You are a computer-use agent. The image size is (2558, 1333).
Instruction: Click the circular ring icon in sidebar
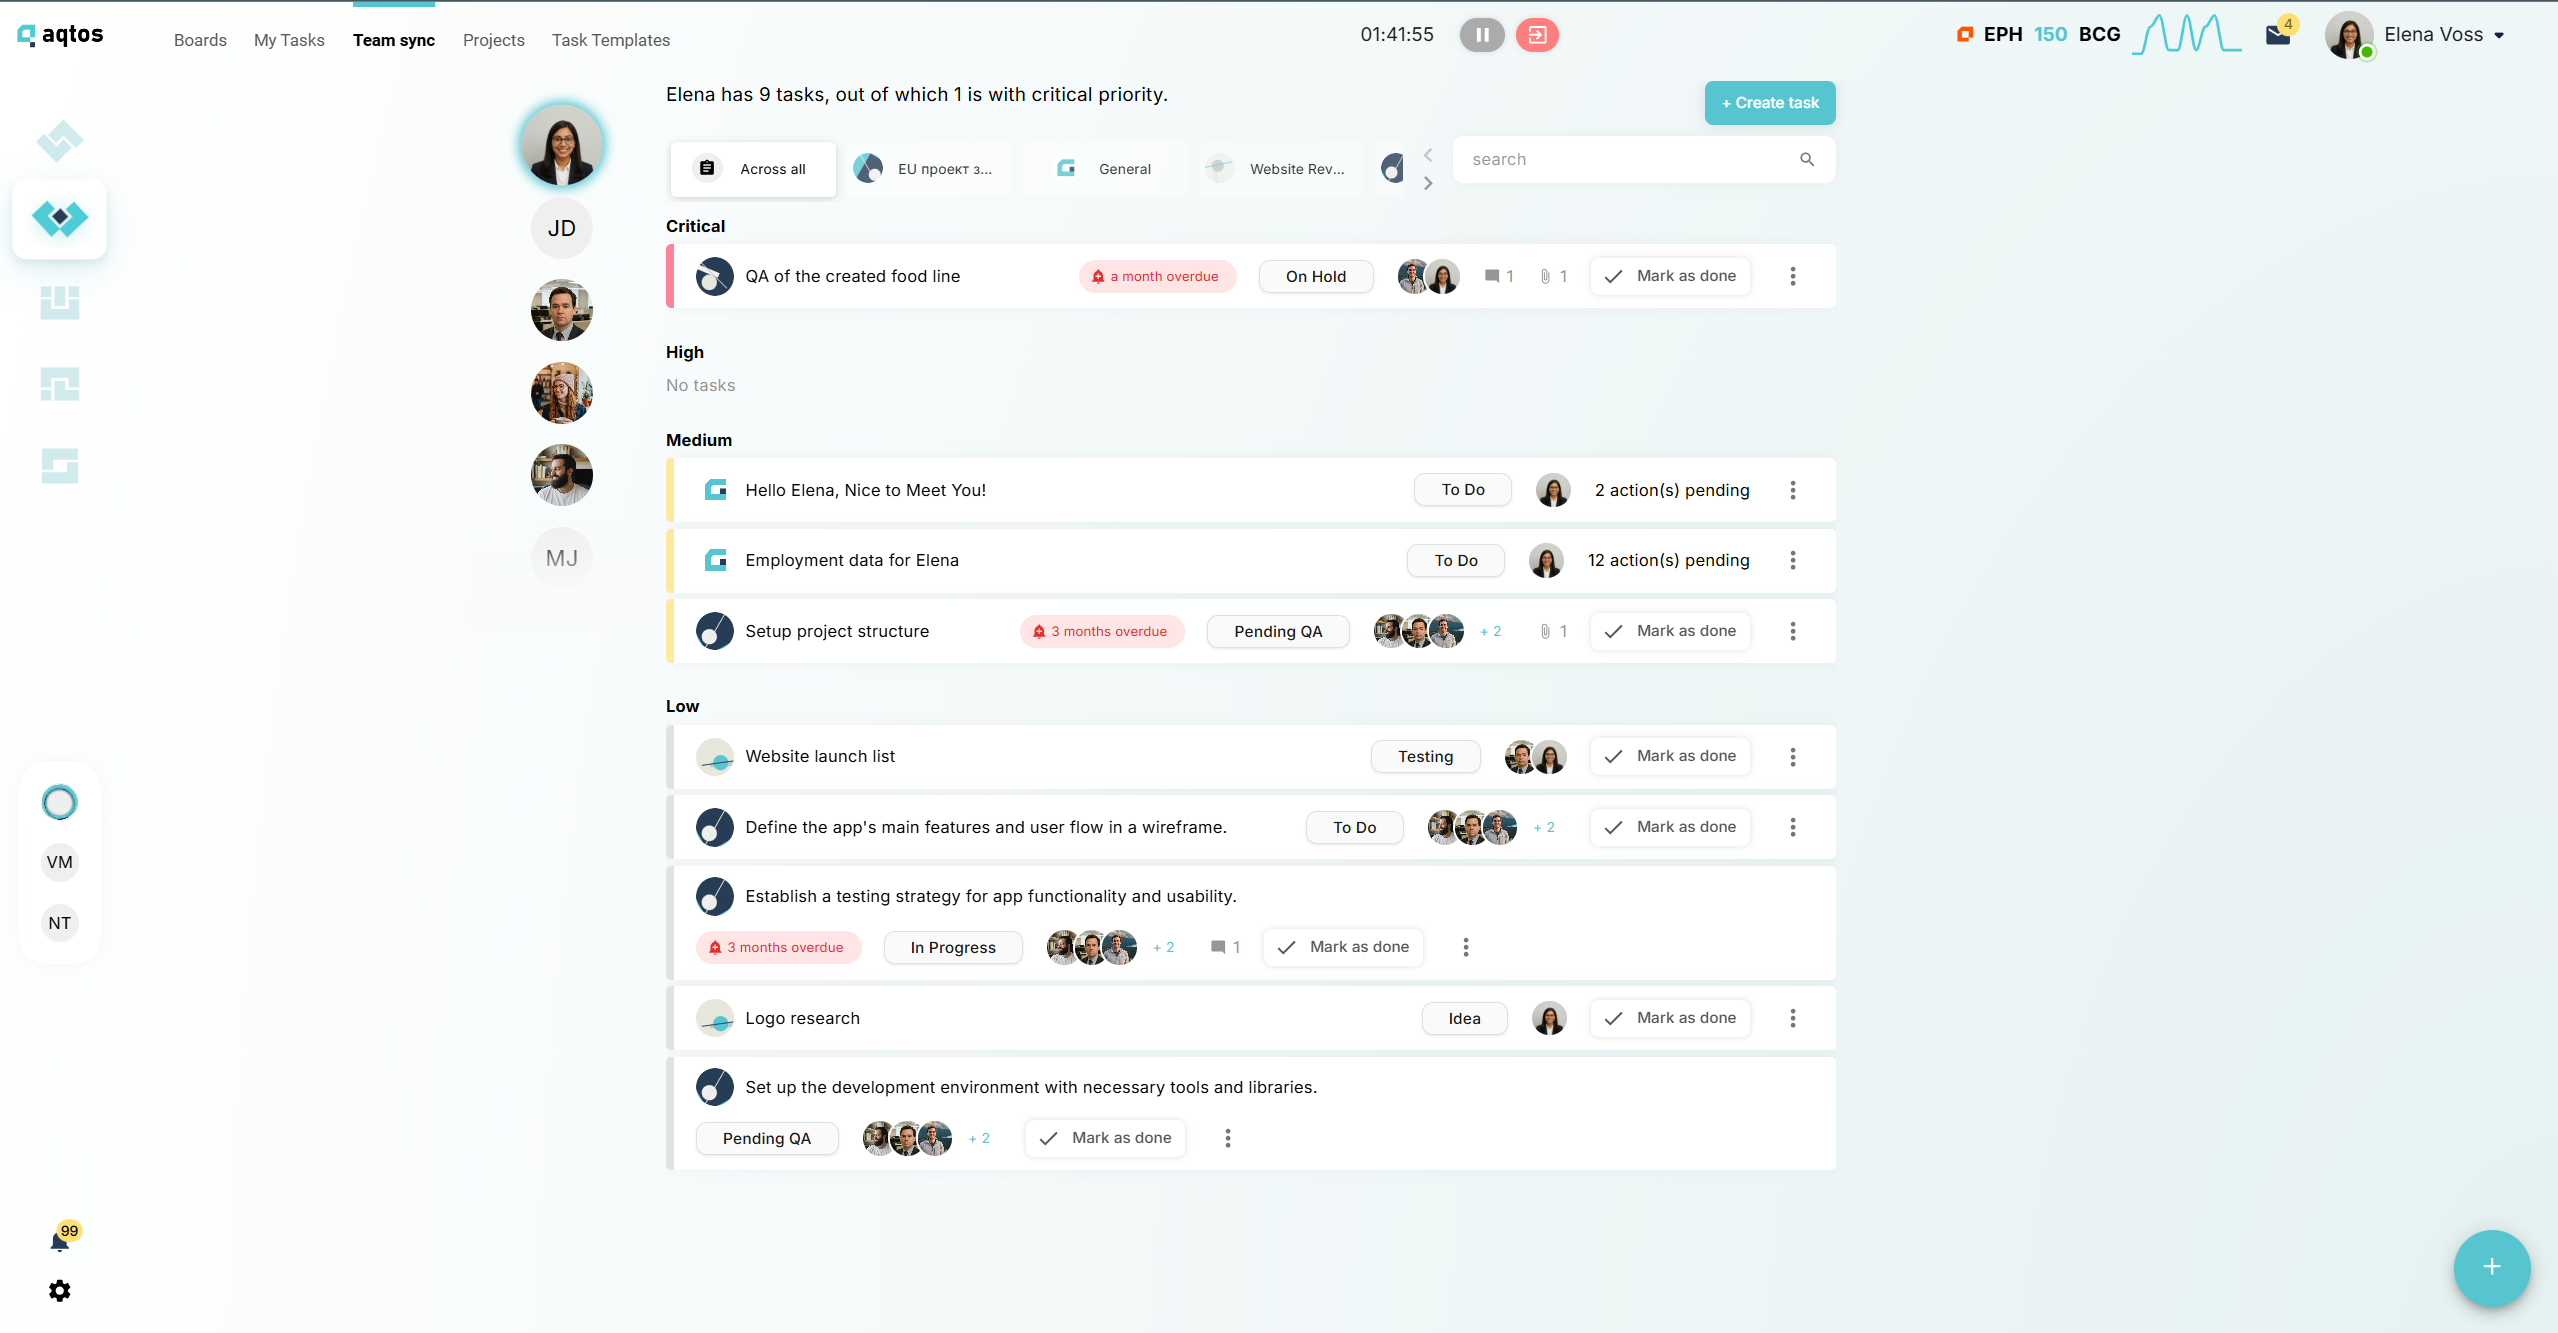coord(60,802)
